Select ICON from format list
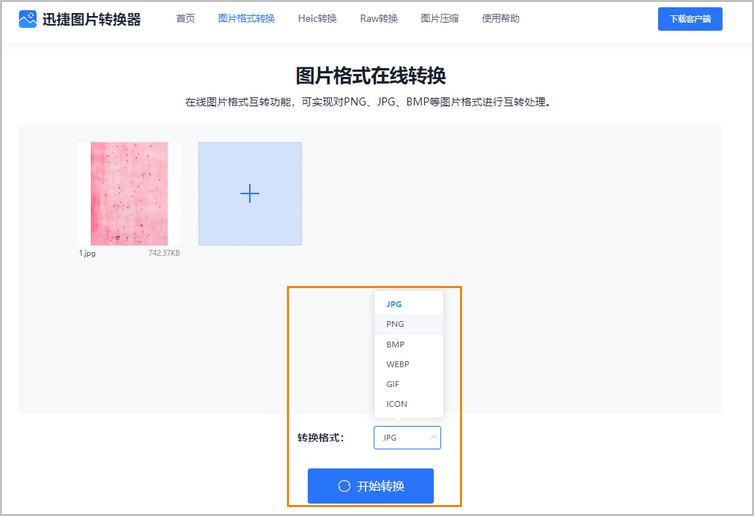754x516 pixels. (409, 404)
